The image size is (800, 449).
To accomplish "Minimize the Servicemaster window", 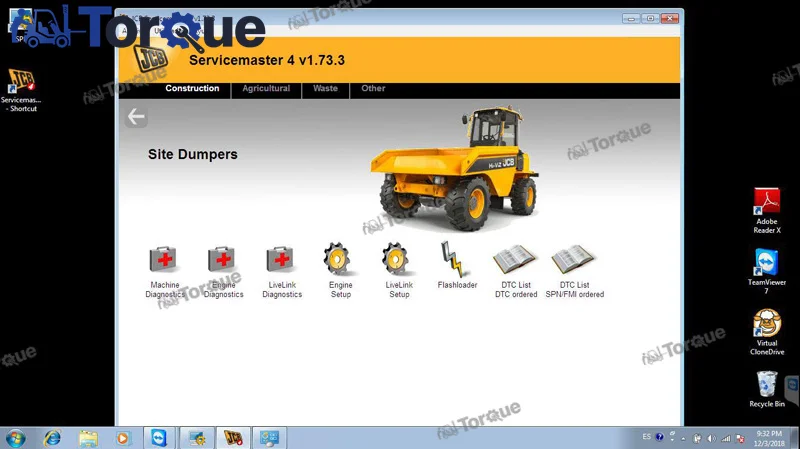I will click(631, 18).
